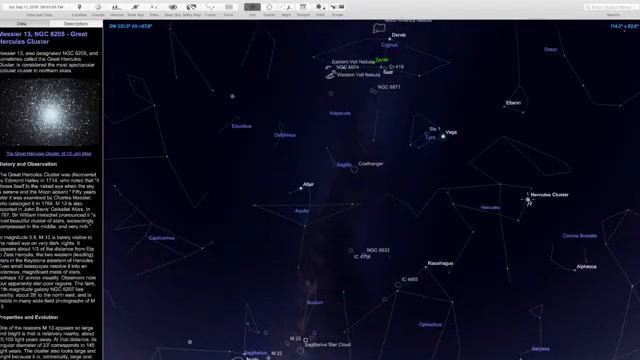Toggle the Solar System objects icon
This screenshot has width=640, height=360.
point(136,7)
